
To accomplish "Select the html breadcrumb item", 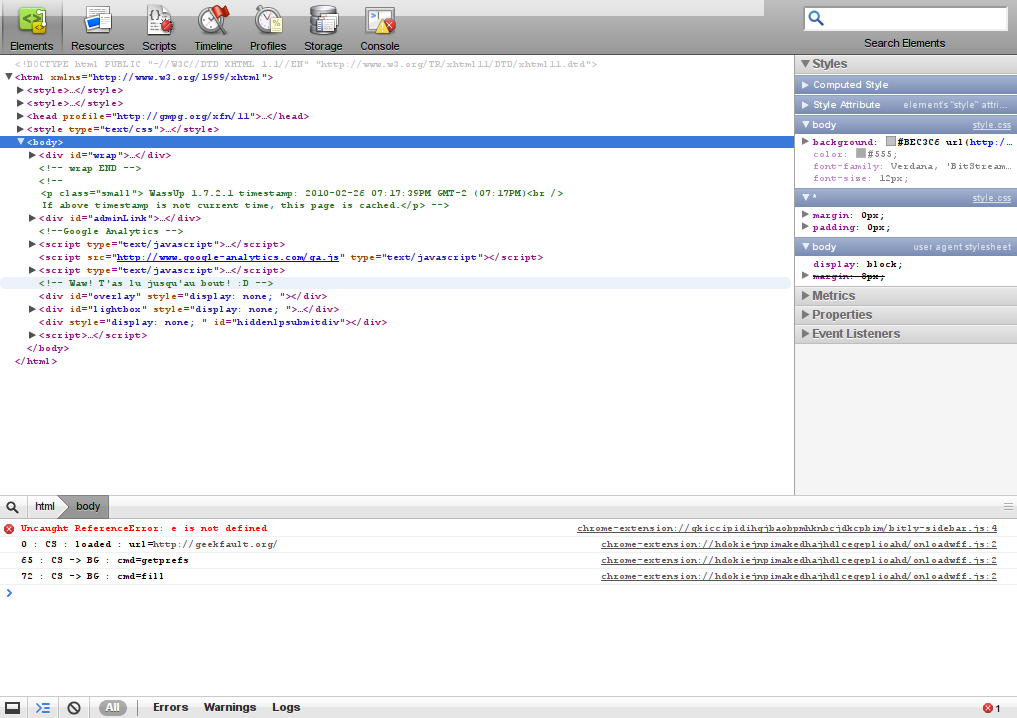I will 44,507.
